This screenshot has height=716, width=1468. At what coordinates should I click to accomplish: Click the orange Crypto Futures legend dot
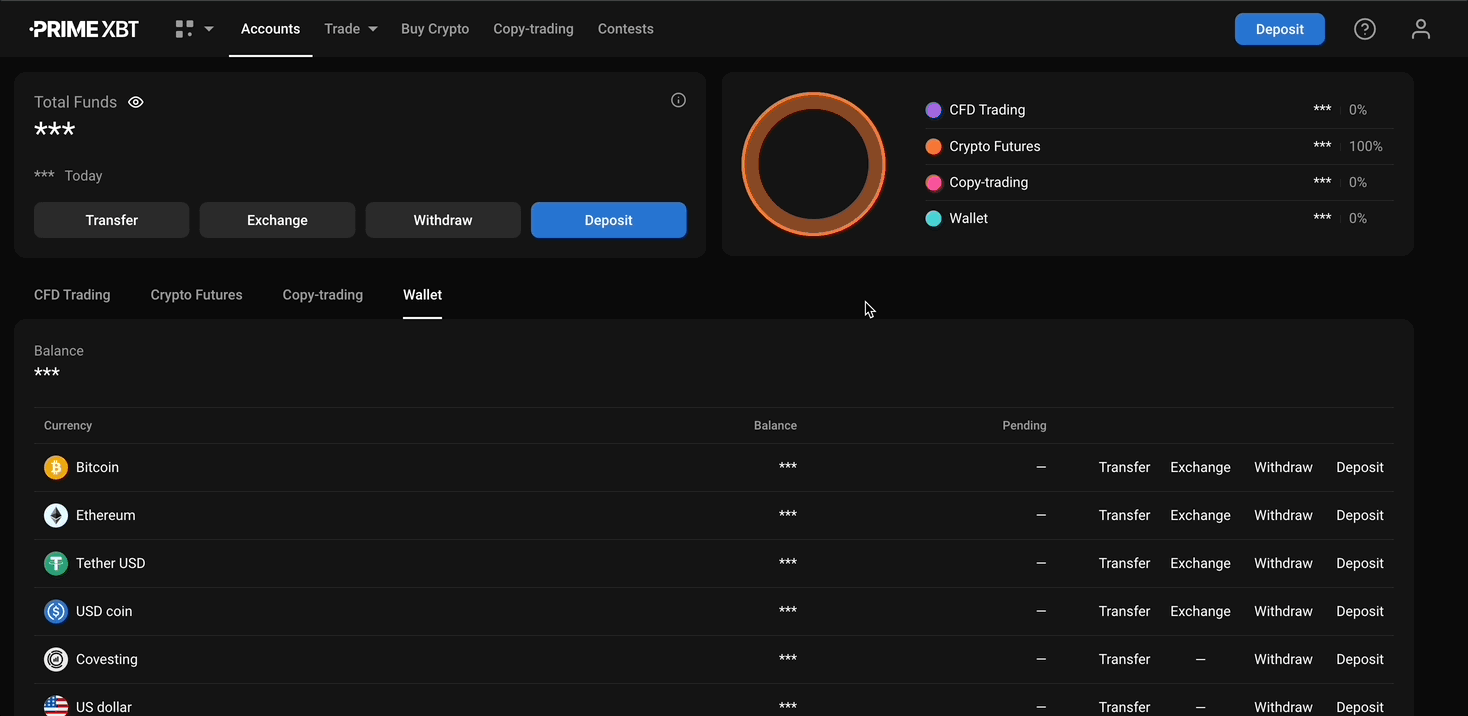pos(933,146)
